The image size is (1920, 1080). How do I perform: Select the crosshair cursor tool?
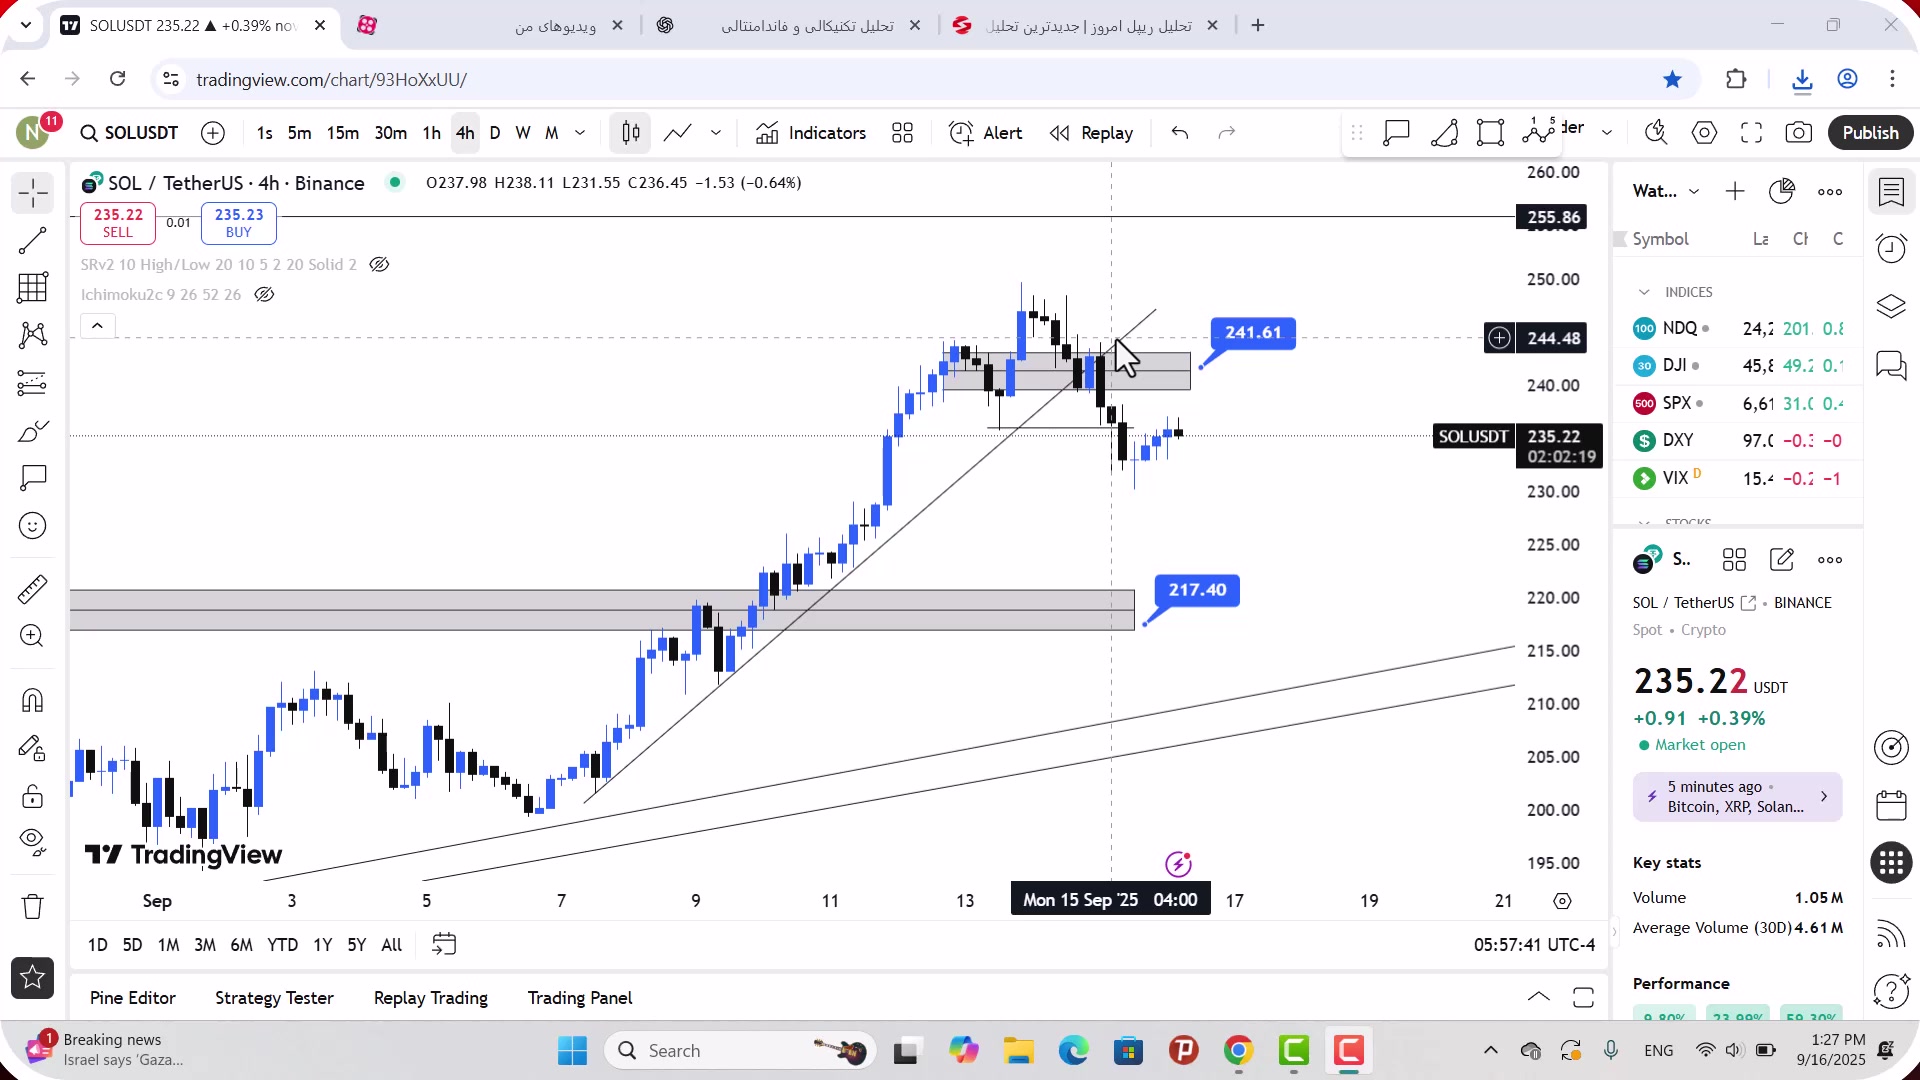(x=32, y=193)
